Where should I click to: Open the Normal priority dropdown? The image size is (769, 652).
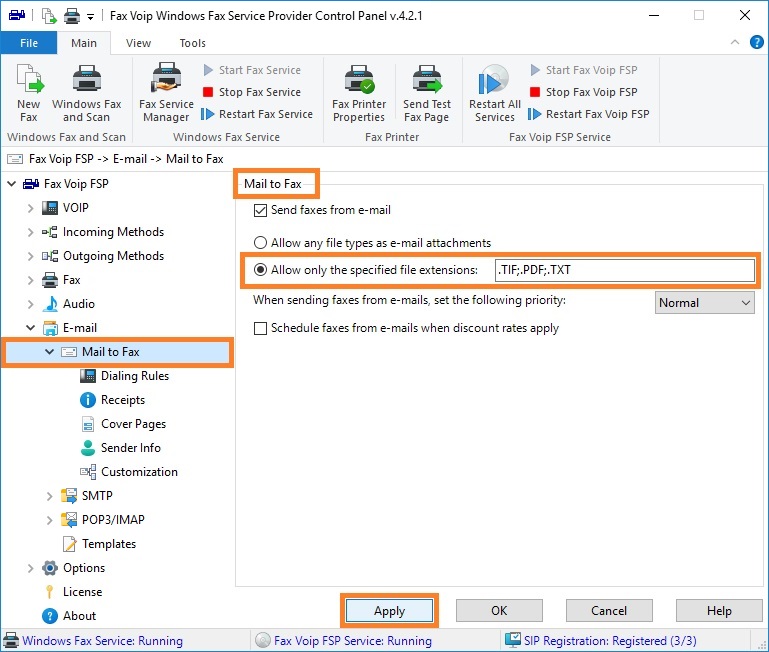(704, 303)
